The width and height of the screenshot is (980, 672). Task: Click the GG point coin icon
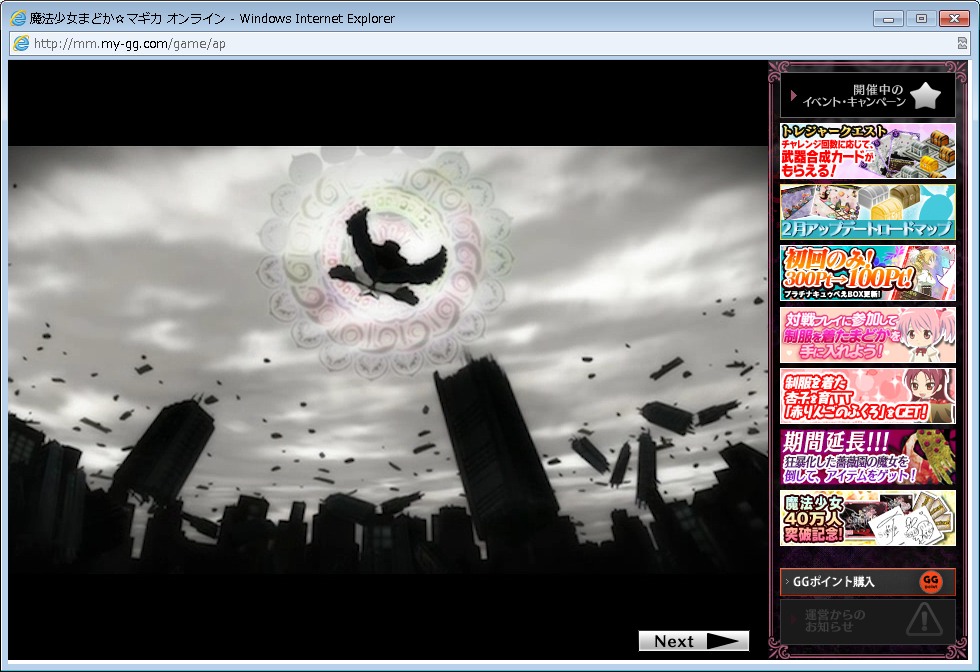point(931,582)
